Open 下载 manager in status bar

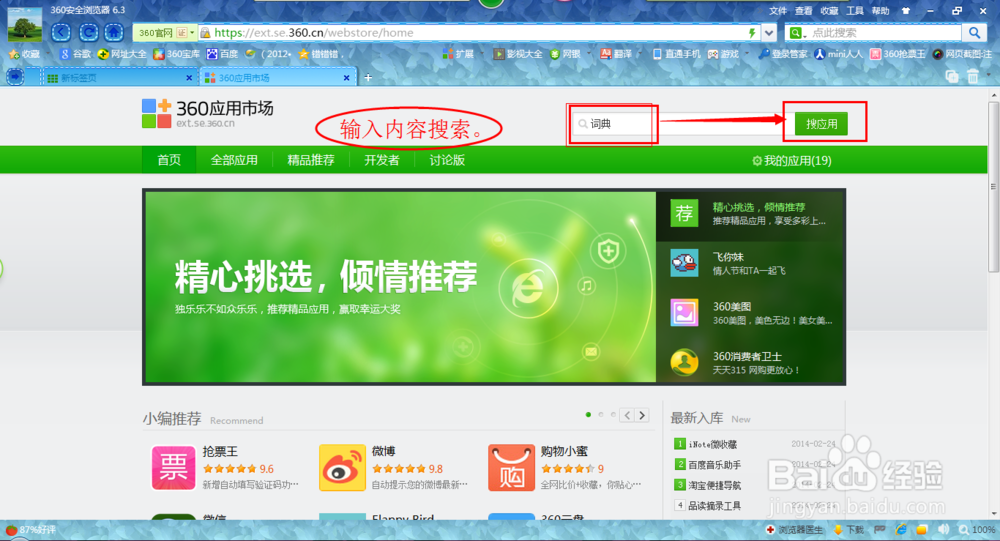click(x=849, y=530)
